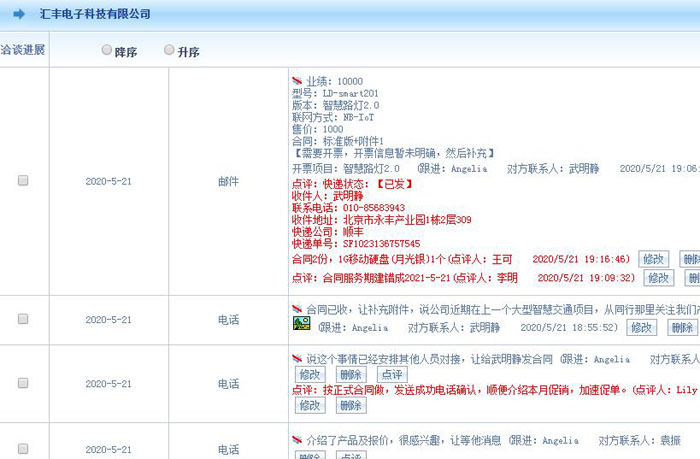Screen dimensions: 700x459
Task: Tick the checkbox for the 合同已收 phone row
Action: point(23,319)
